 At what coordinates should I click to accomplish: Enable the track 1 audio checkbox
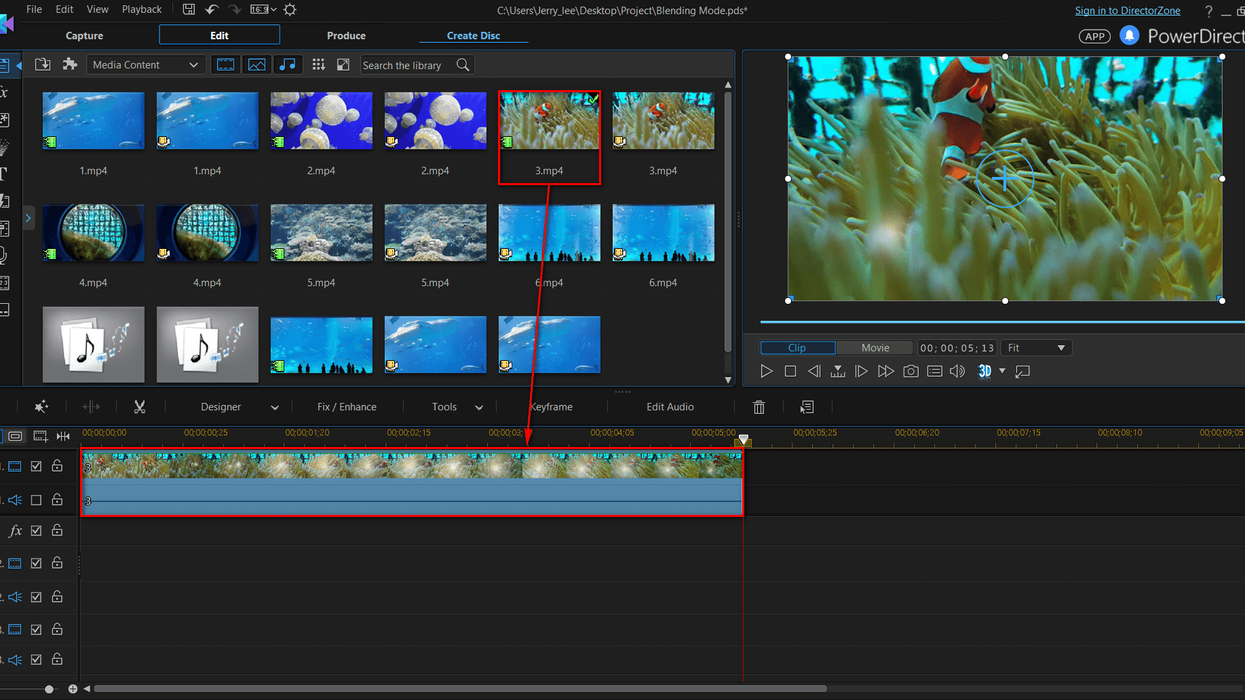[36, 500]
